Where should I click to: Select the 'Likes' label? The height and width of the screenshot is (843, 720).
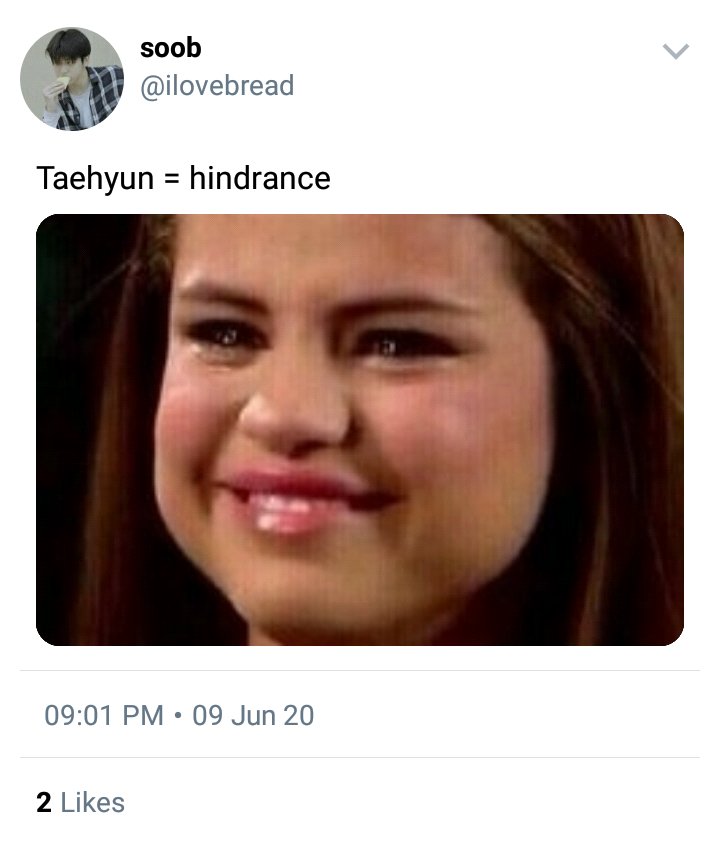tap(92, 803)
